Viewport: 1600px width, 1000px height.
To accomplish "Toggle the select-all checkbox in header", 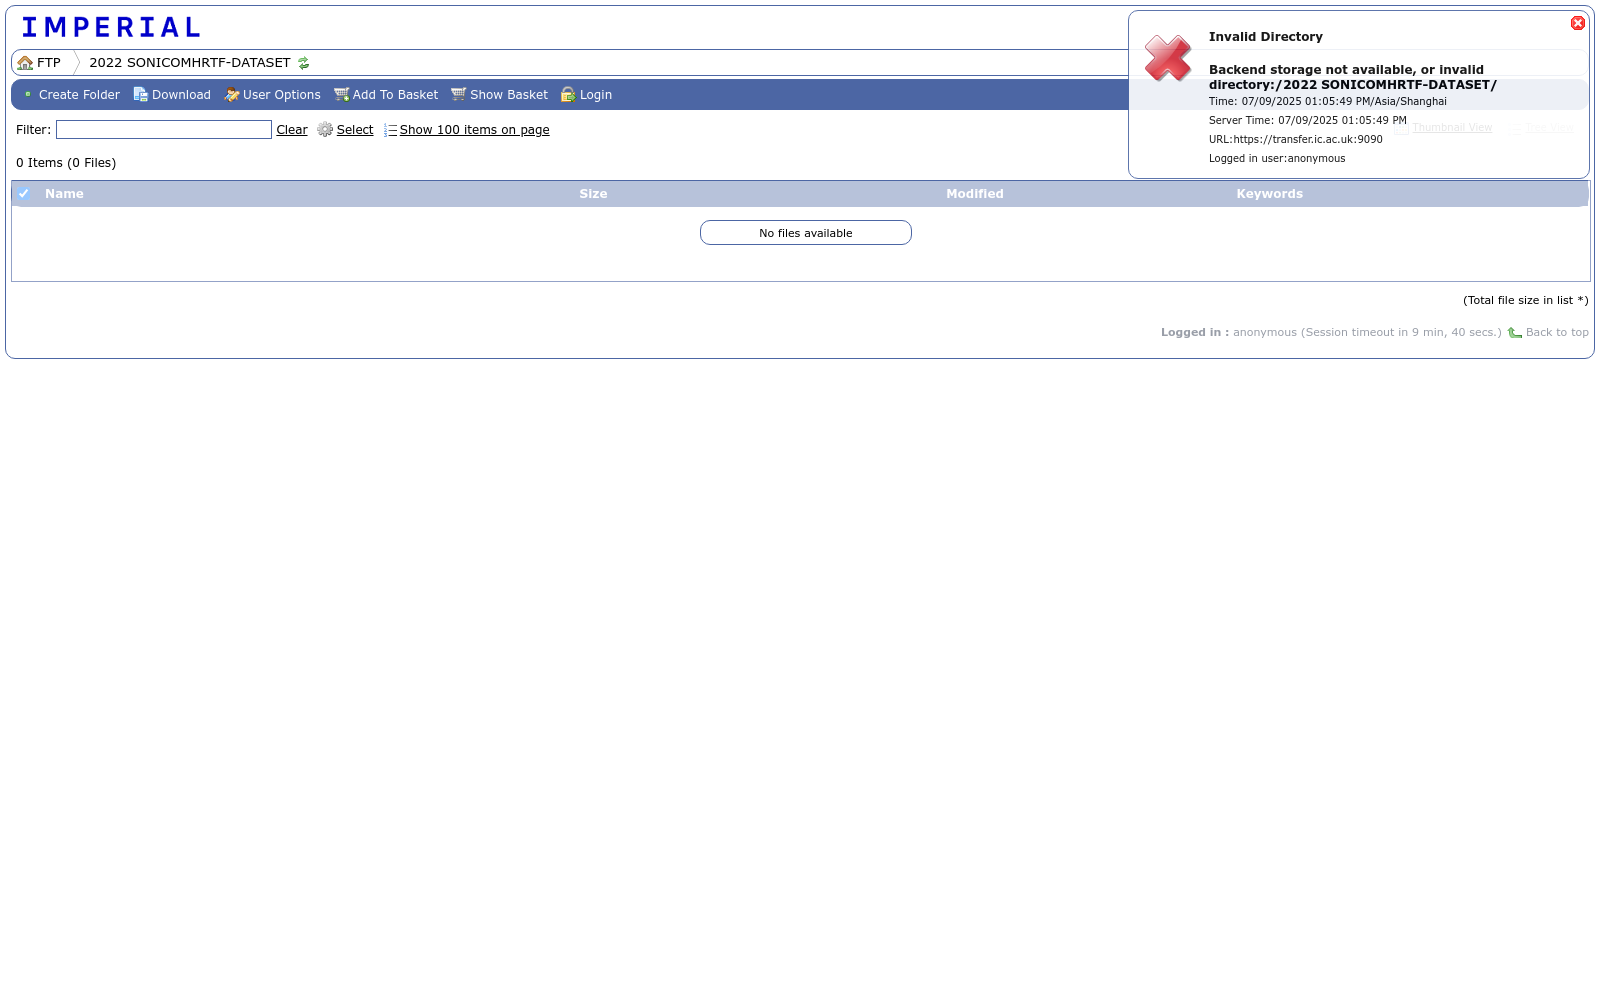I will pos(24,194).
